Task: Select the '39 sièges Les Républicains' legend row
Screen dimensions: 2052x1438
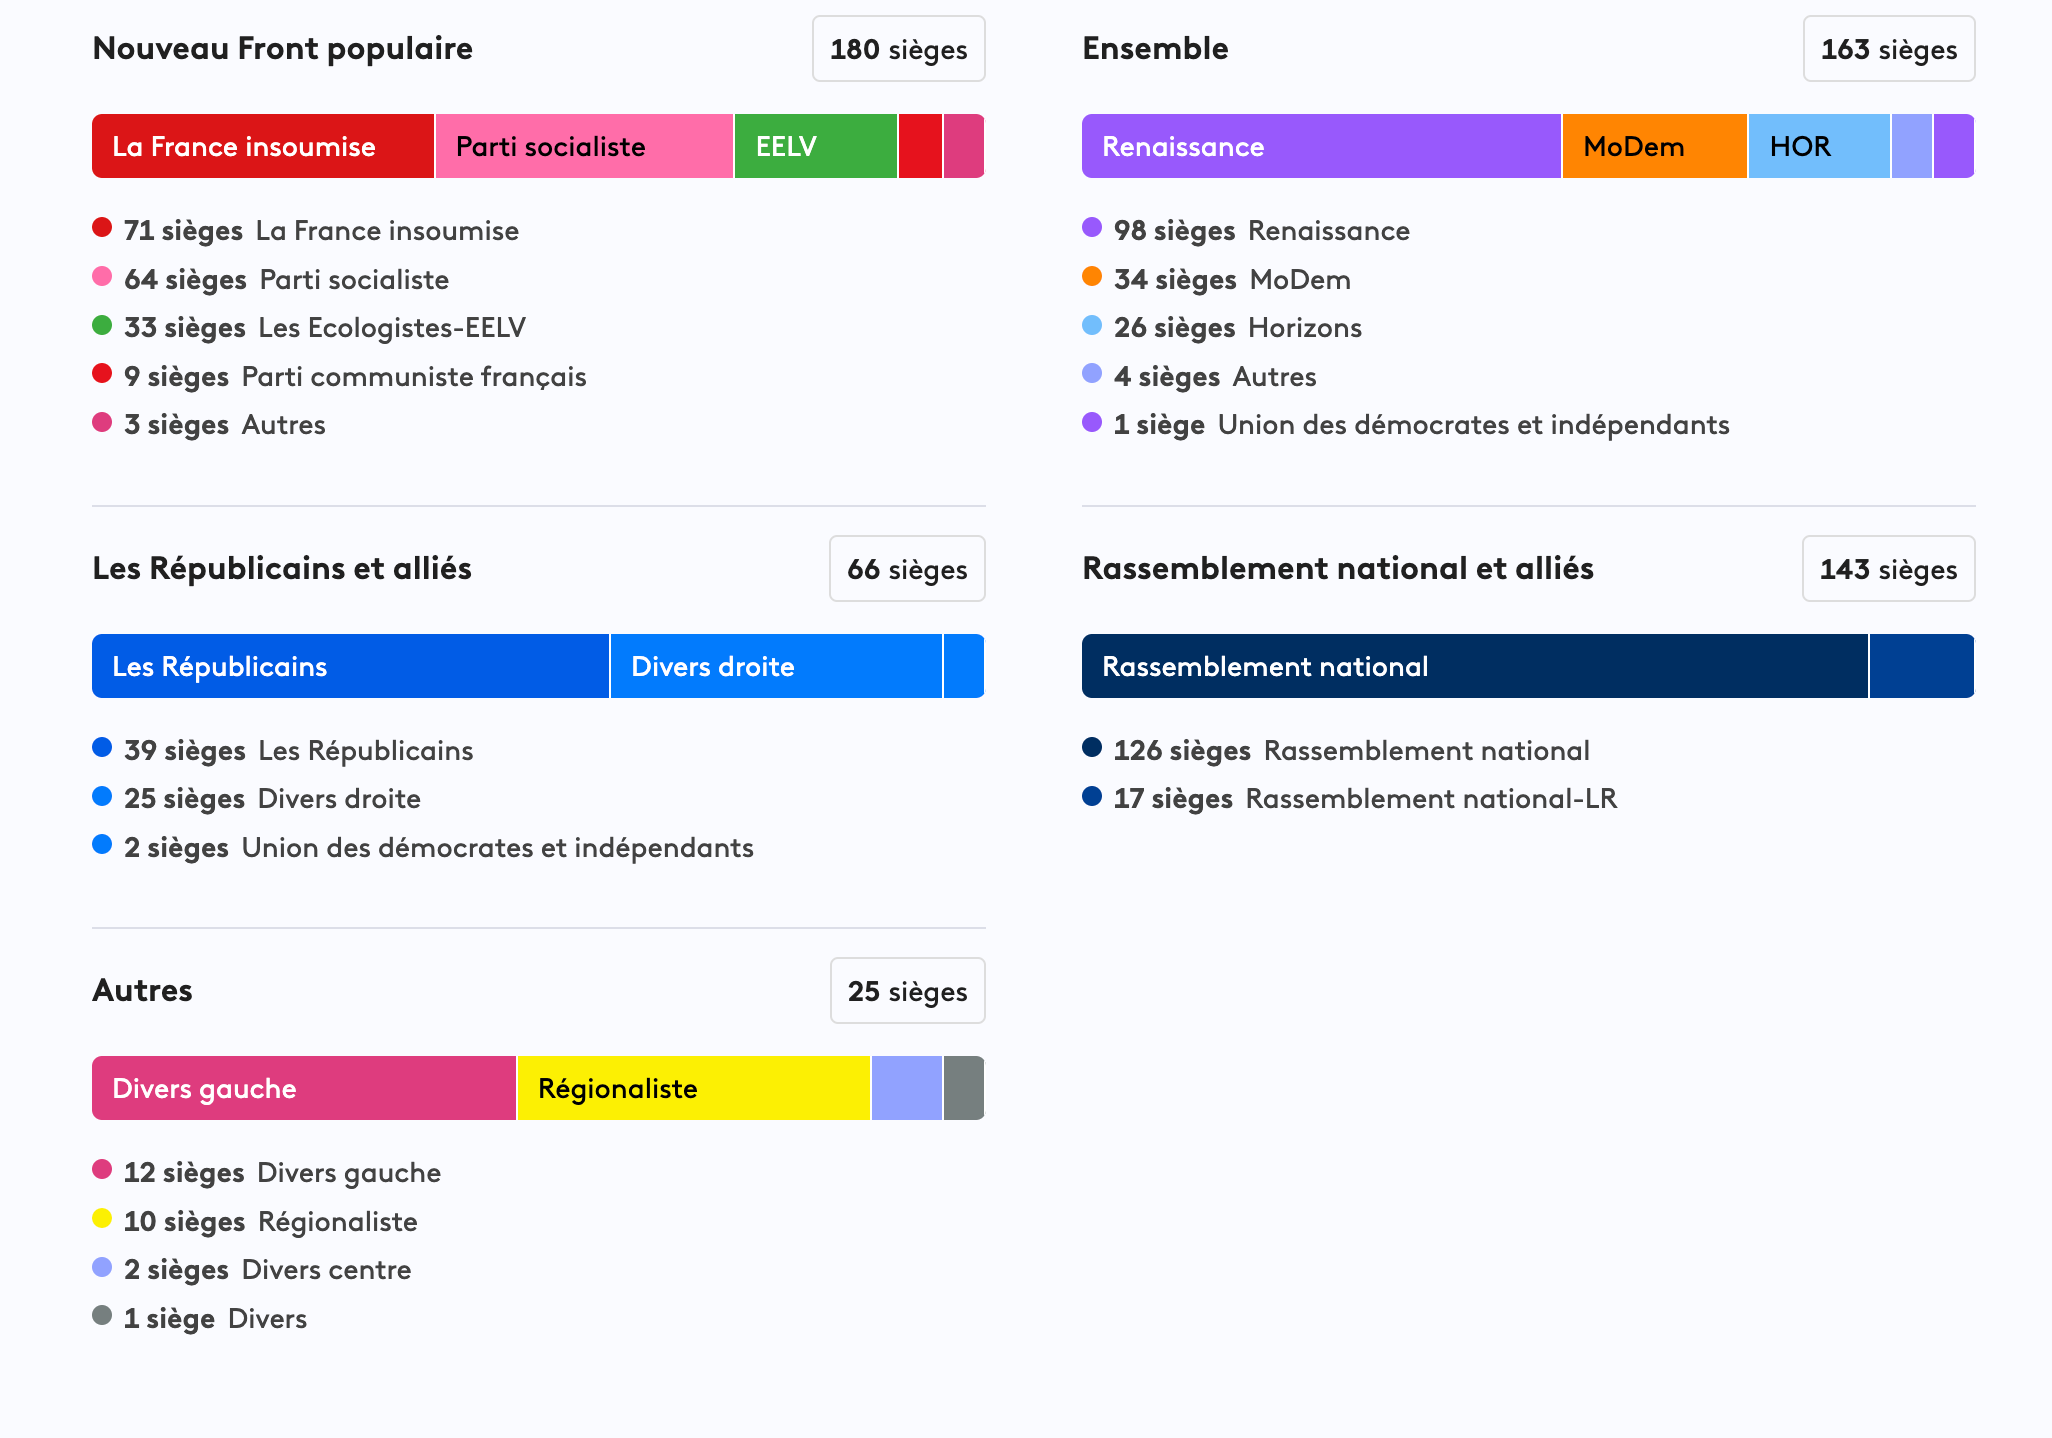Action: pos(283,750)
